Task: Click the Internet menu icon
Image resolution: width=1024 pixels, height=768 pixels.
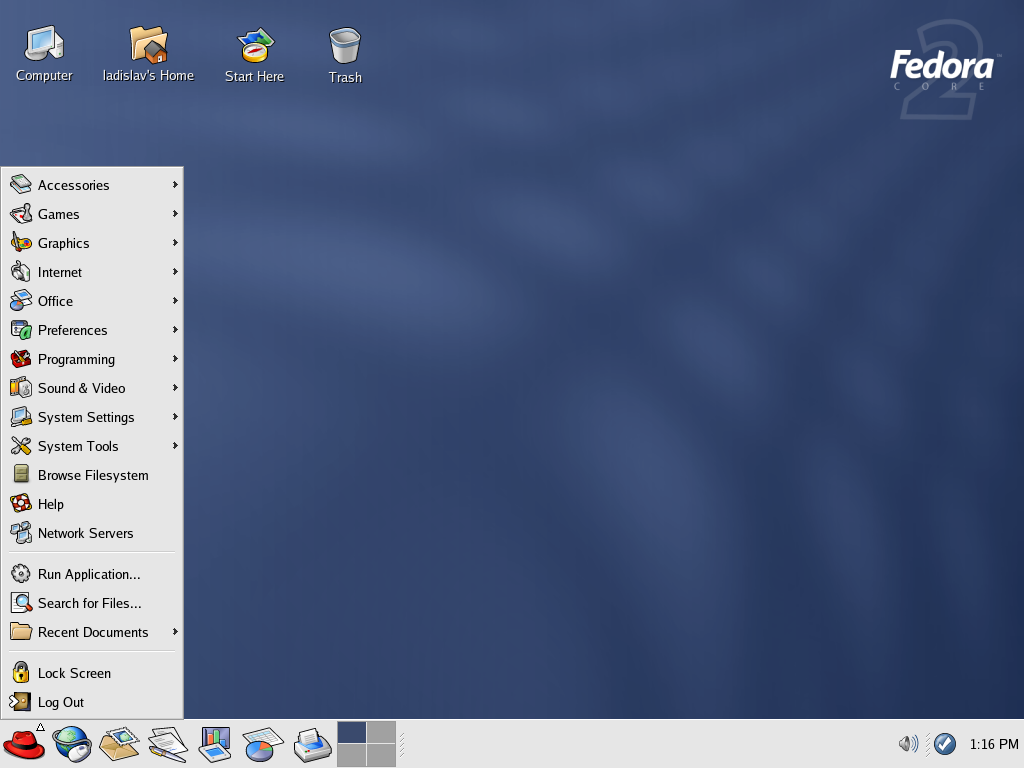Action: [x=21, y=272]
